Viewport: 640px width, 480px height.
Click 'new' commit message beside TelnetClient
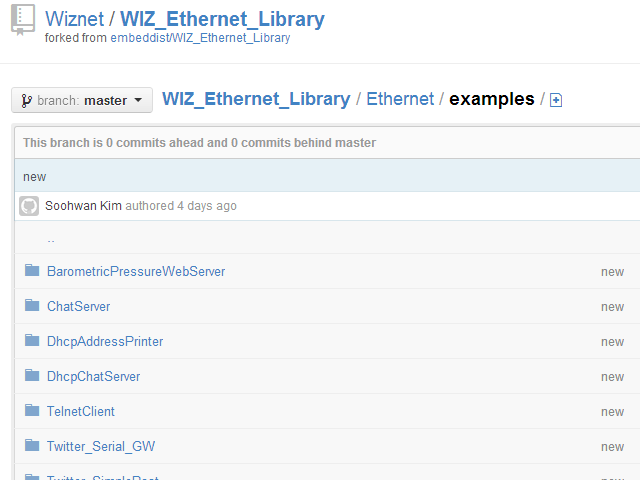(x=612, y=412)
